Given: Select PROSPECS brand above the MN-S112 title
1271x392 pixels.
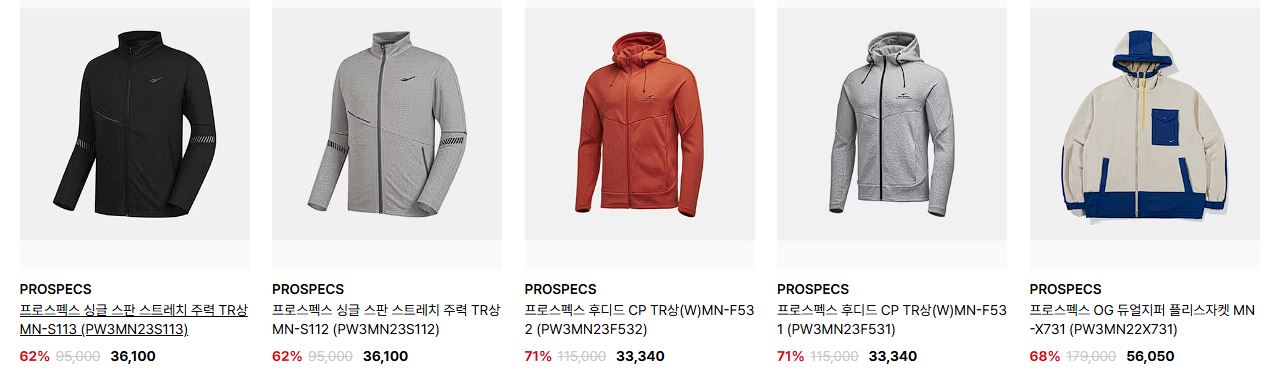Looking at the screenshot, I should pyautogui.click(x=308, y=289).
